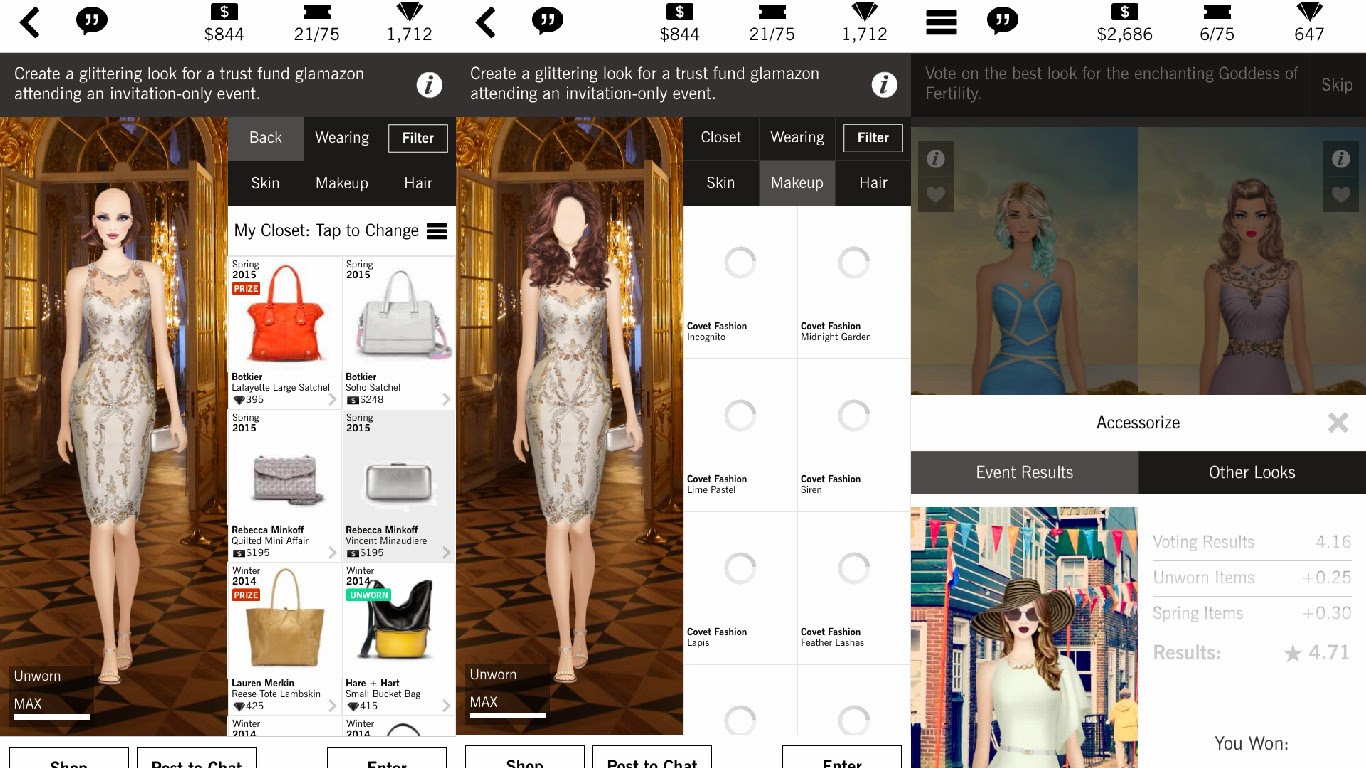The height and width of the screenshot is (768, 1366).
Task: Tap the Voting Results score 4.16
Action: 1333,543
